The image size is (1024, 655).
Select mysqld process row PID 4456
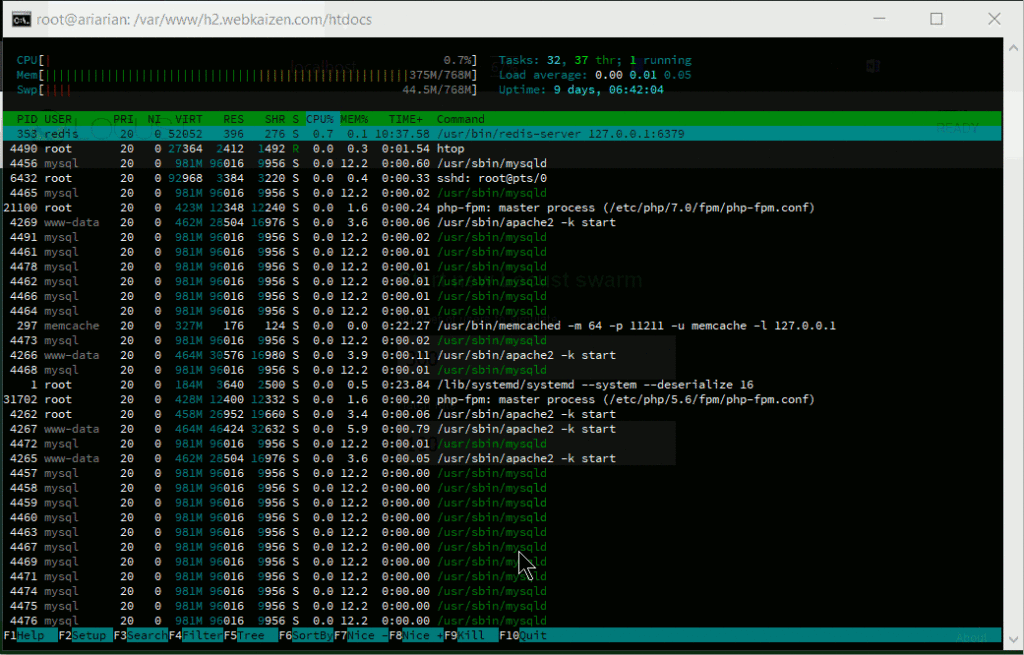[x=502, y=163]
